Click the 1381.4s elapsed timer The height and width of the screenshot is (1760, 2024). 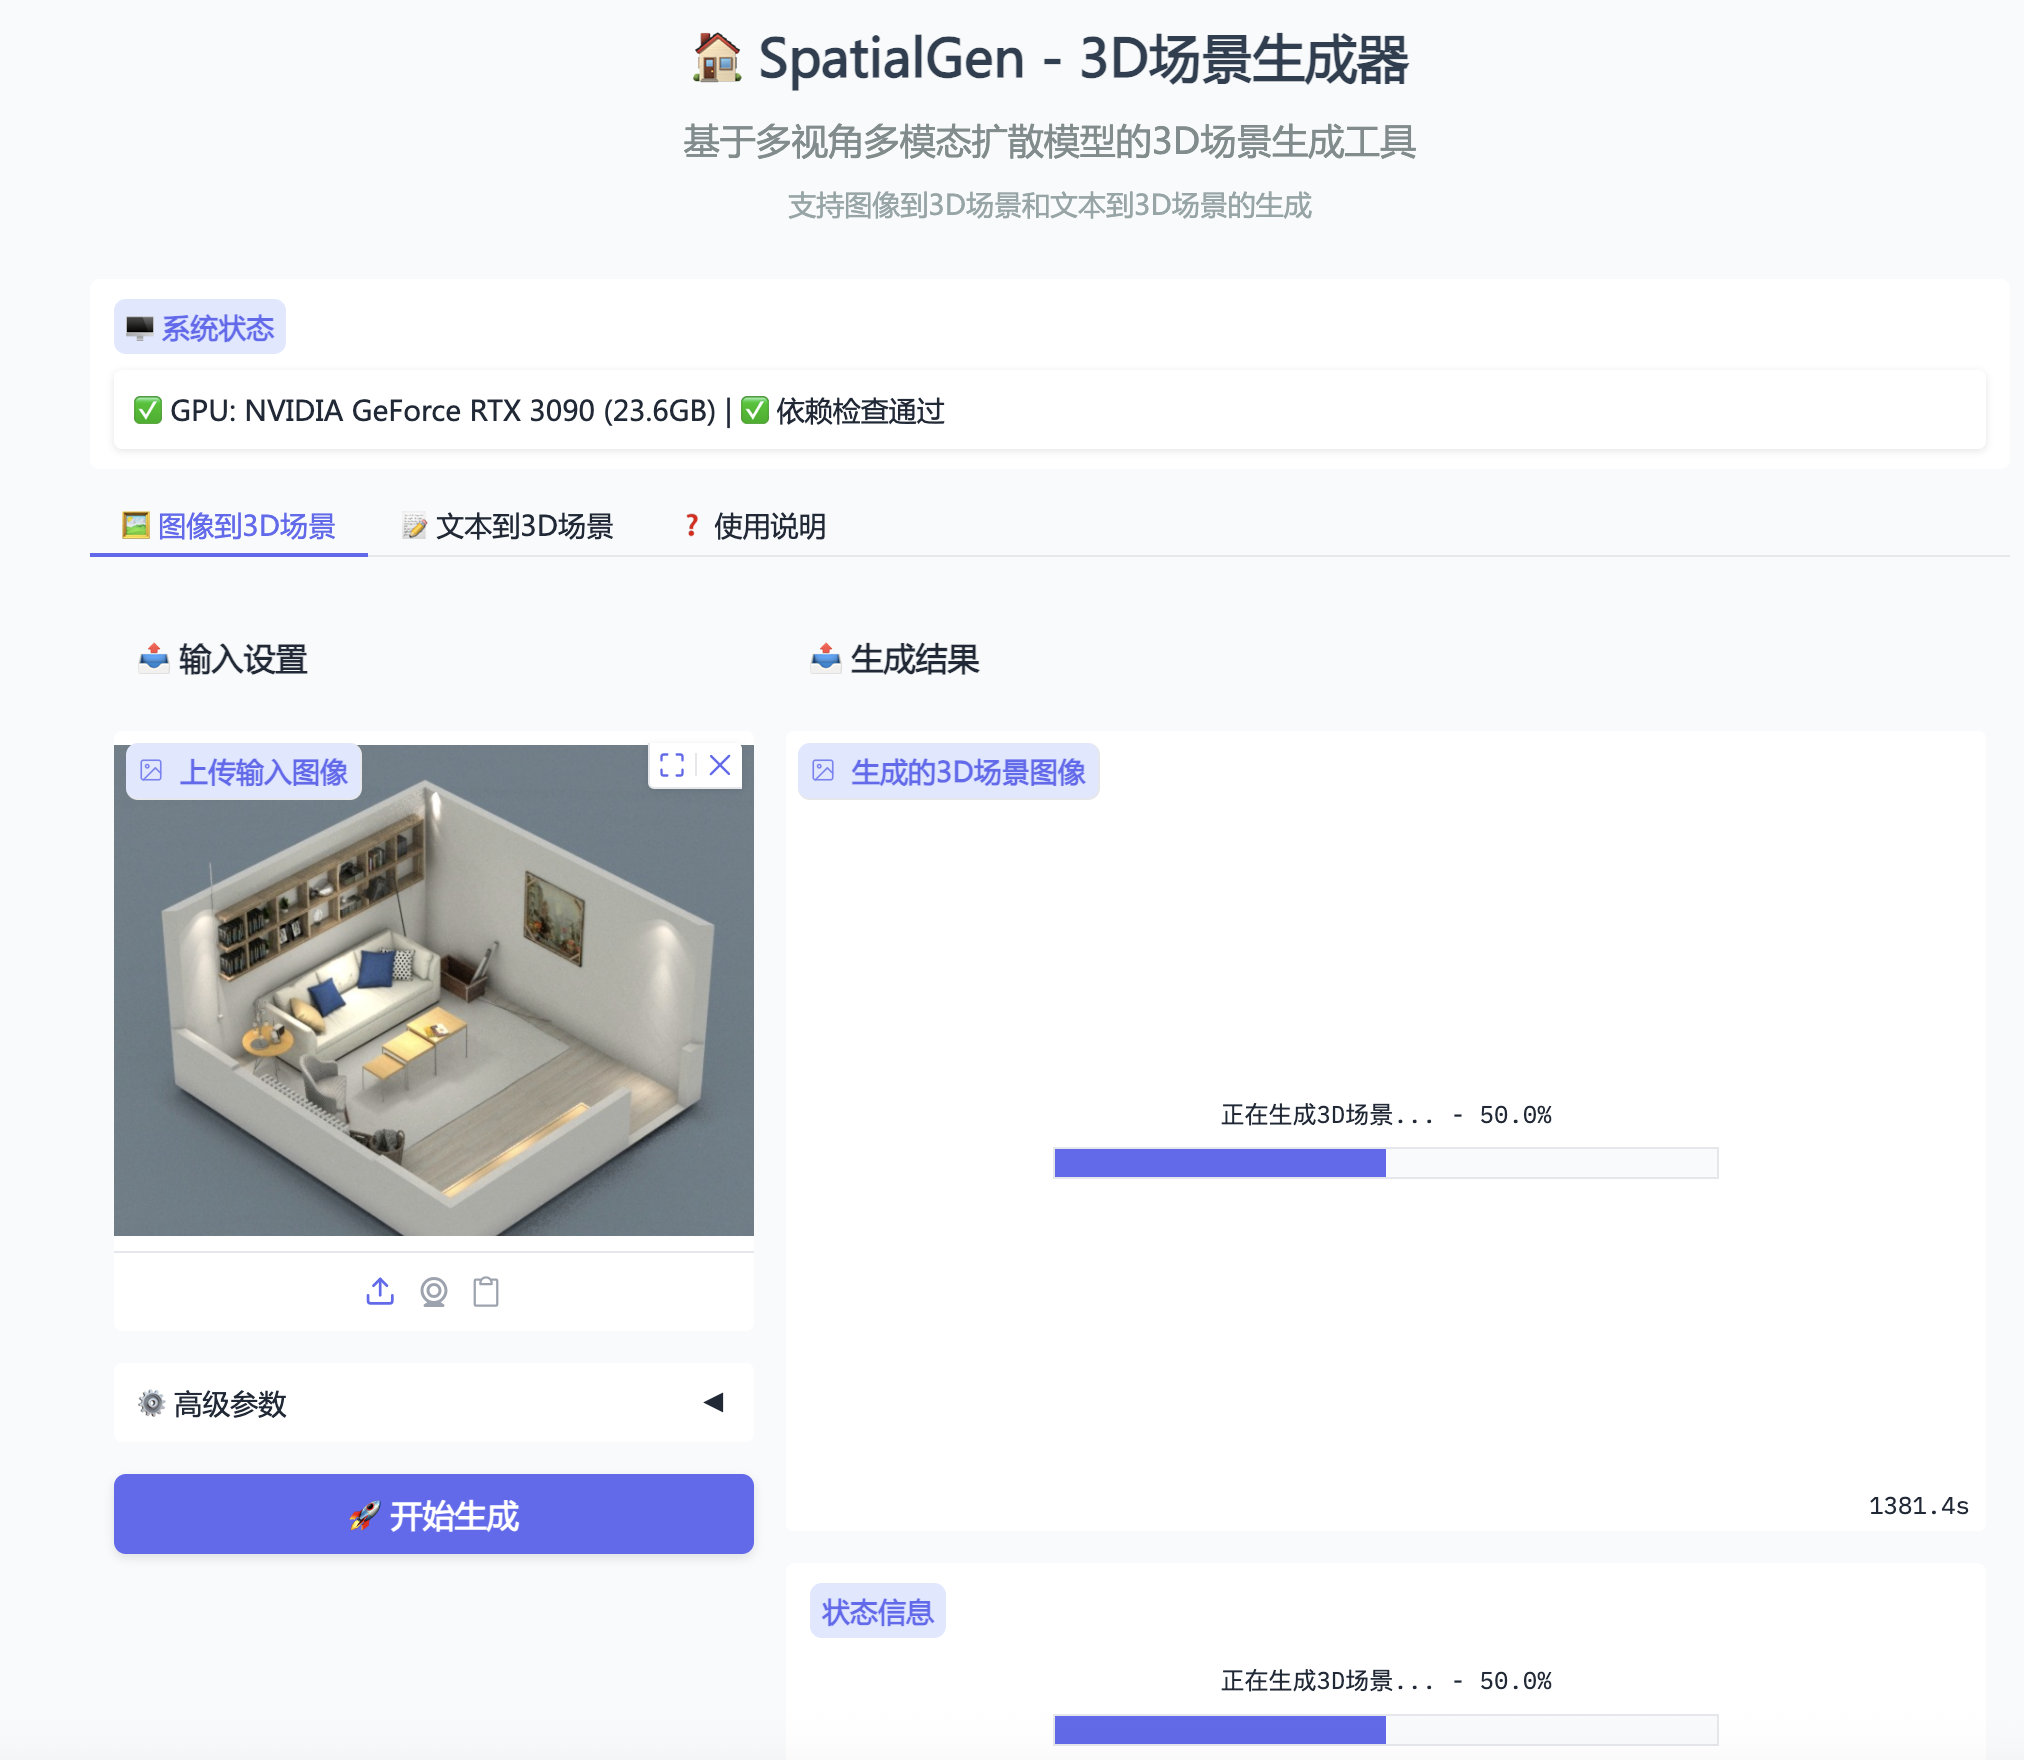[x=1918, y=1506]
